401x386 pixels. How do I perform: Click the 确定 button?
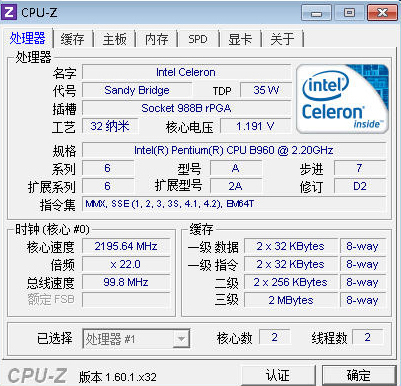tap(359, 375)
